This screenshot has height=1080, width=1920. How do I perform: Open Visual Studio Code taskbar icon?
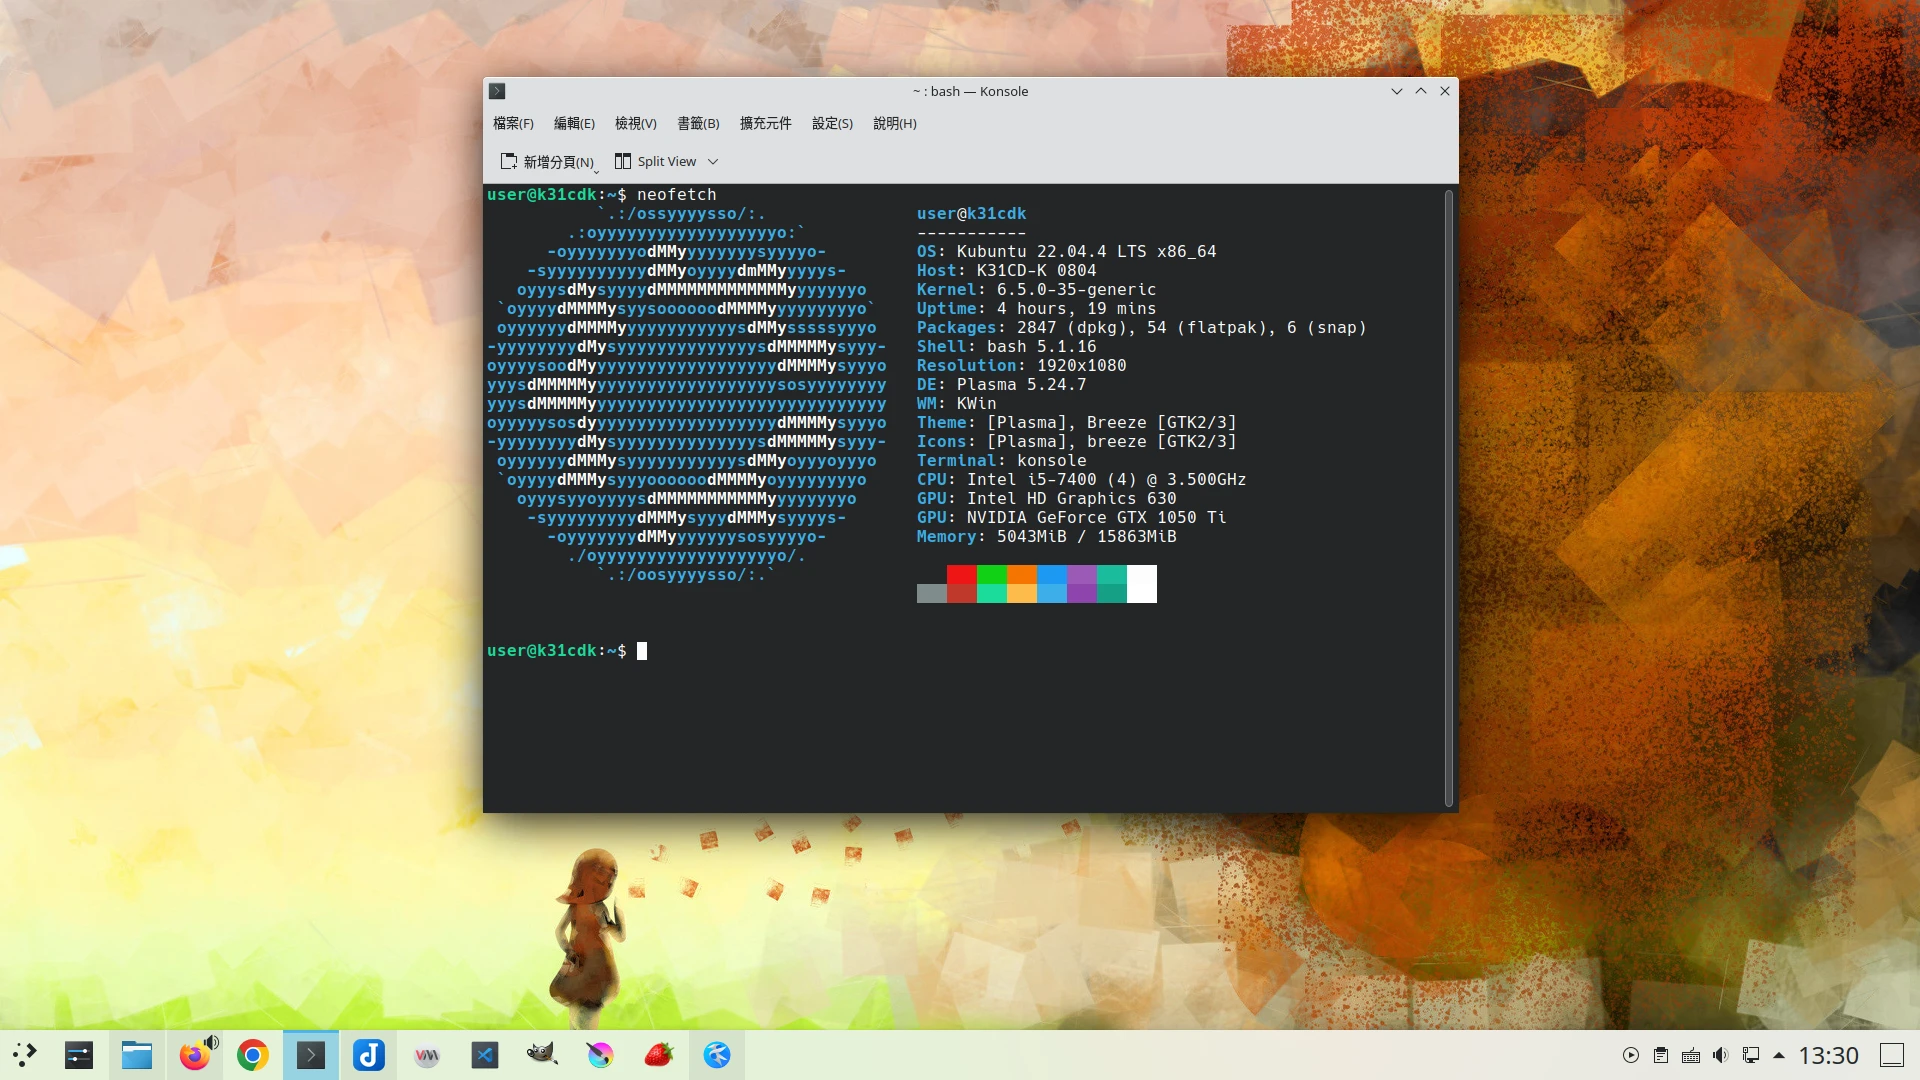(485, 1055)
